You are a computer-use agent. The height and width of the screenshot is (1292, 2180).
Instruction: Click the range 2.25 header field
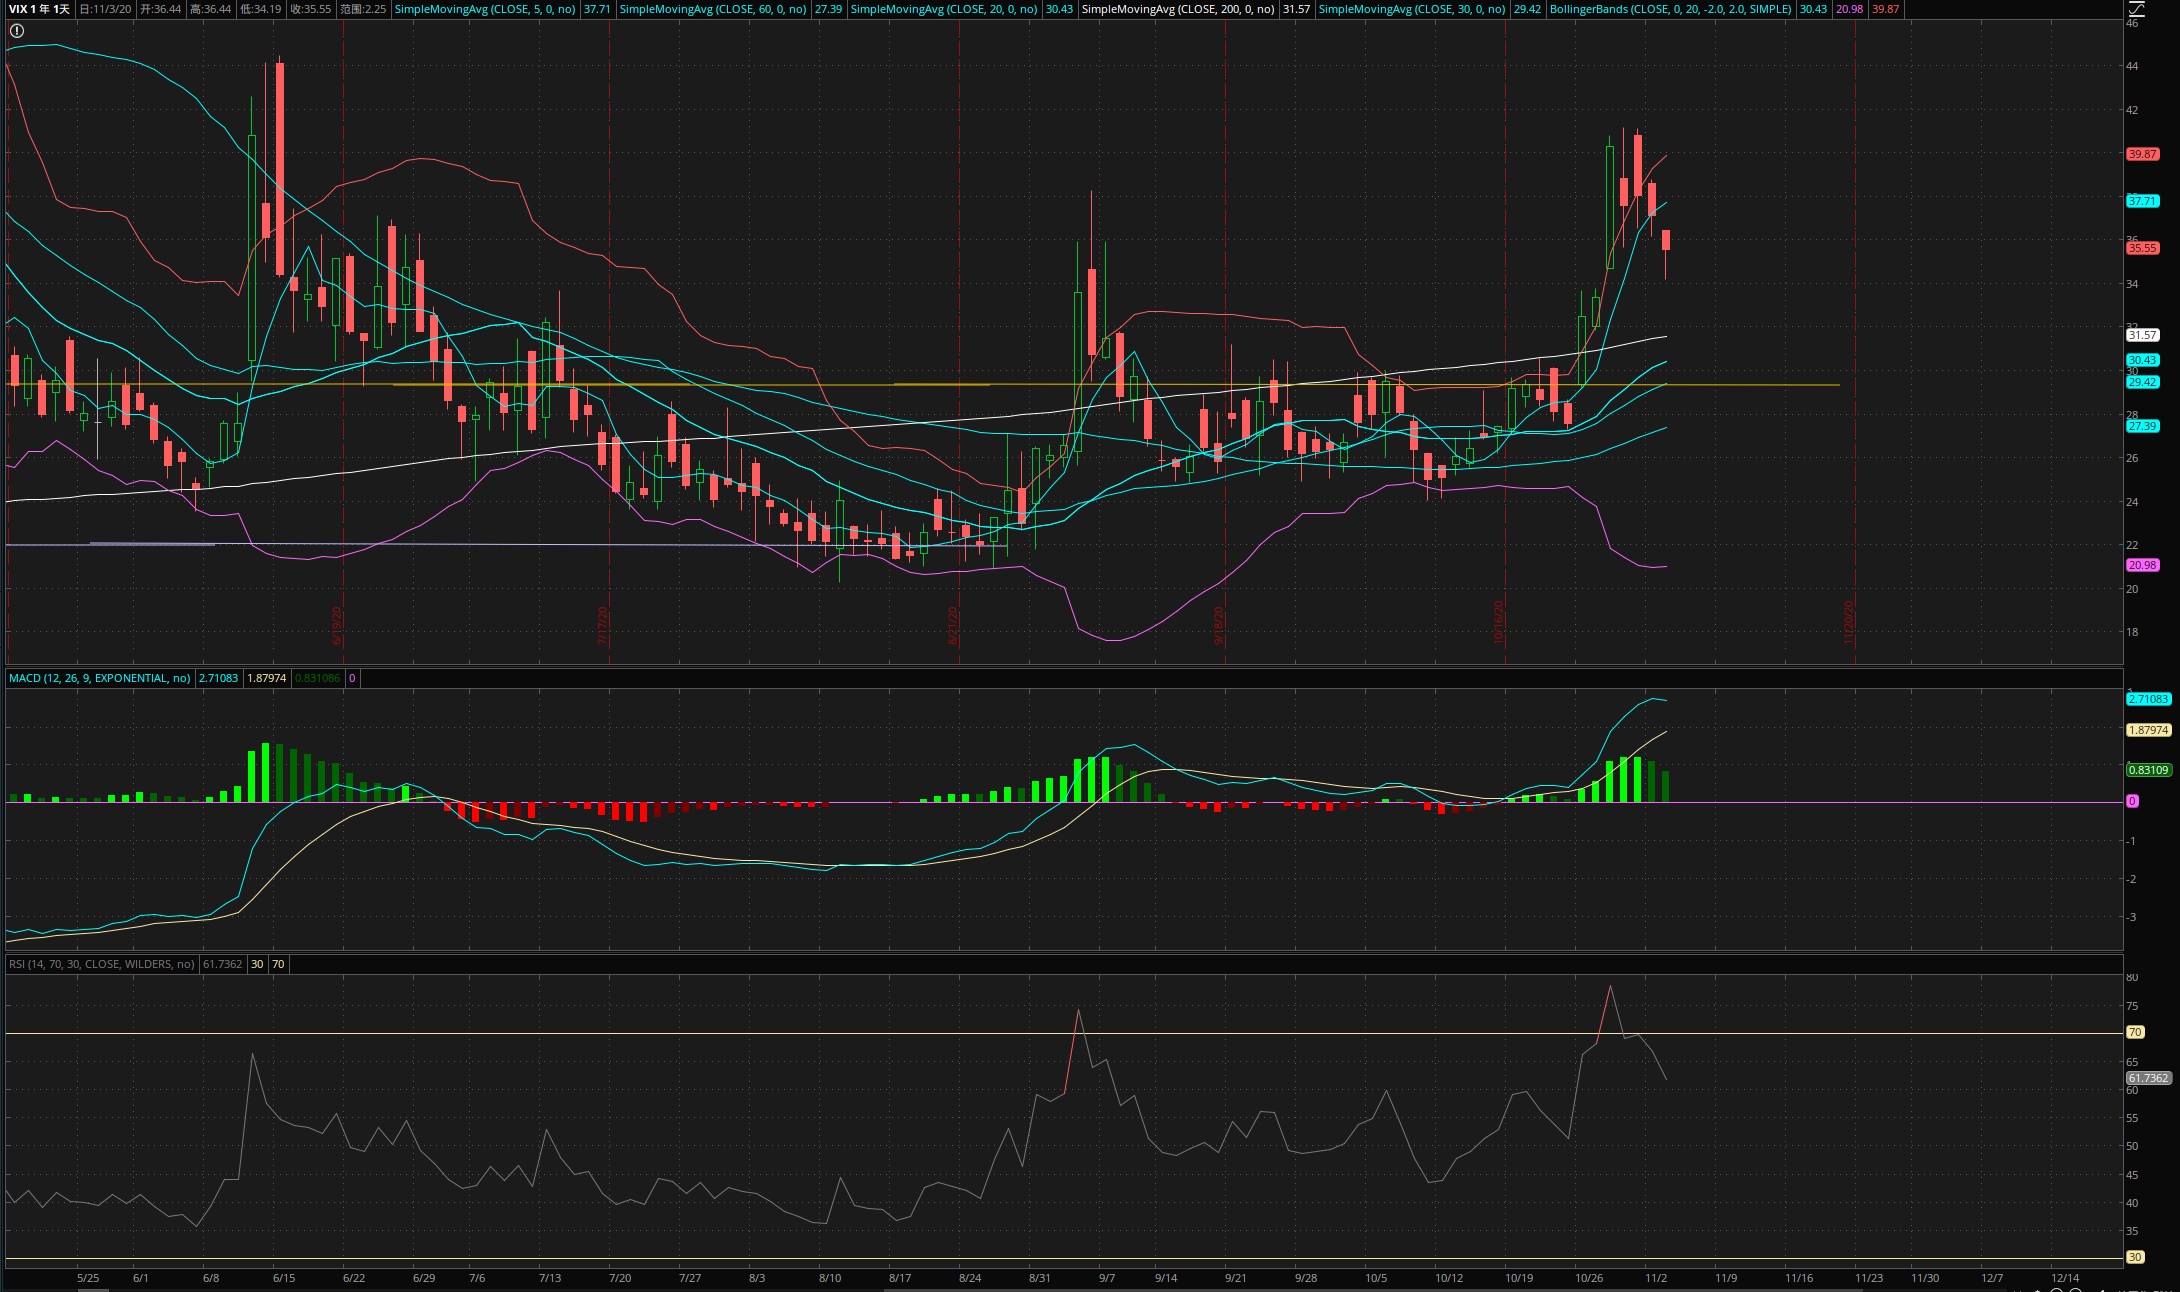pos(363,9)
